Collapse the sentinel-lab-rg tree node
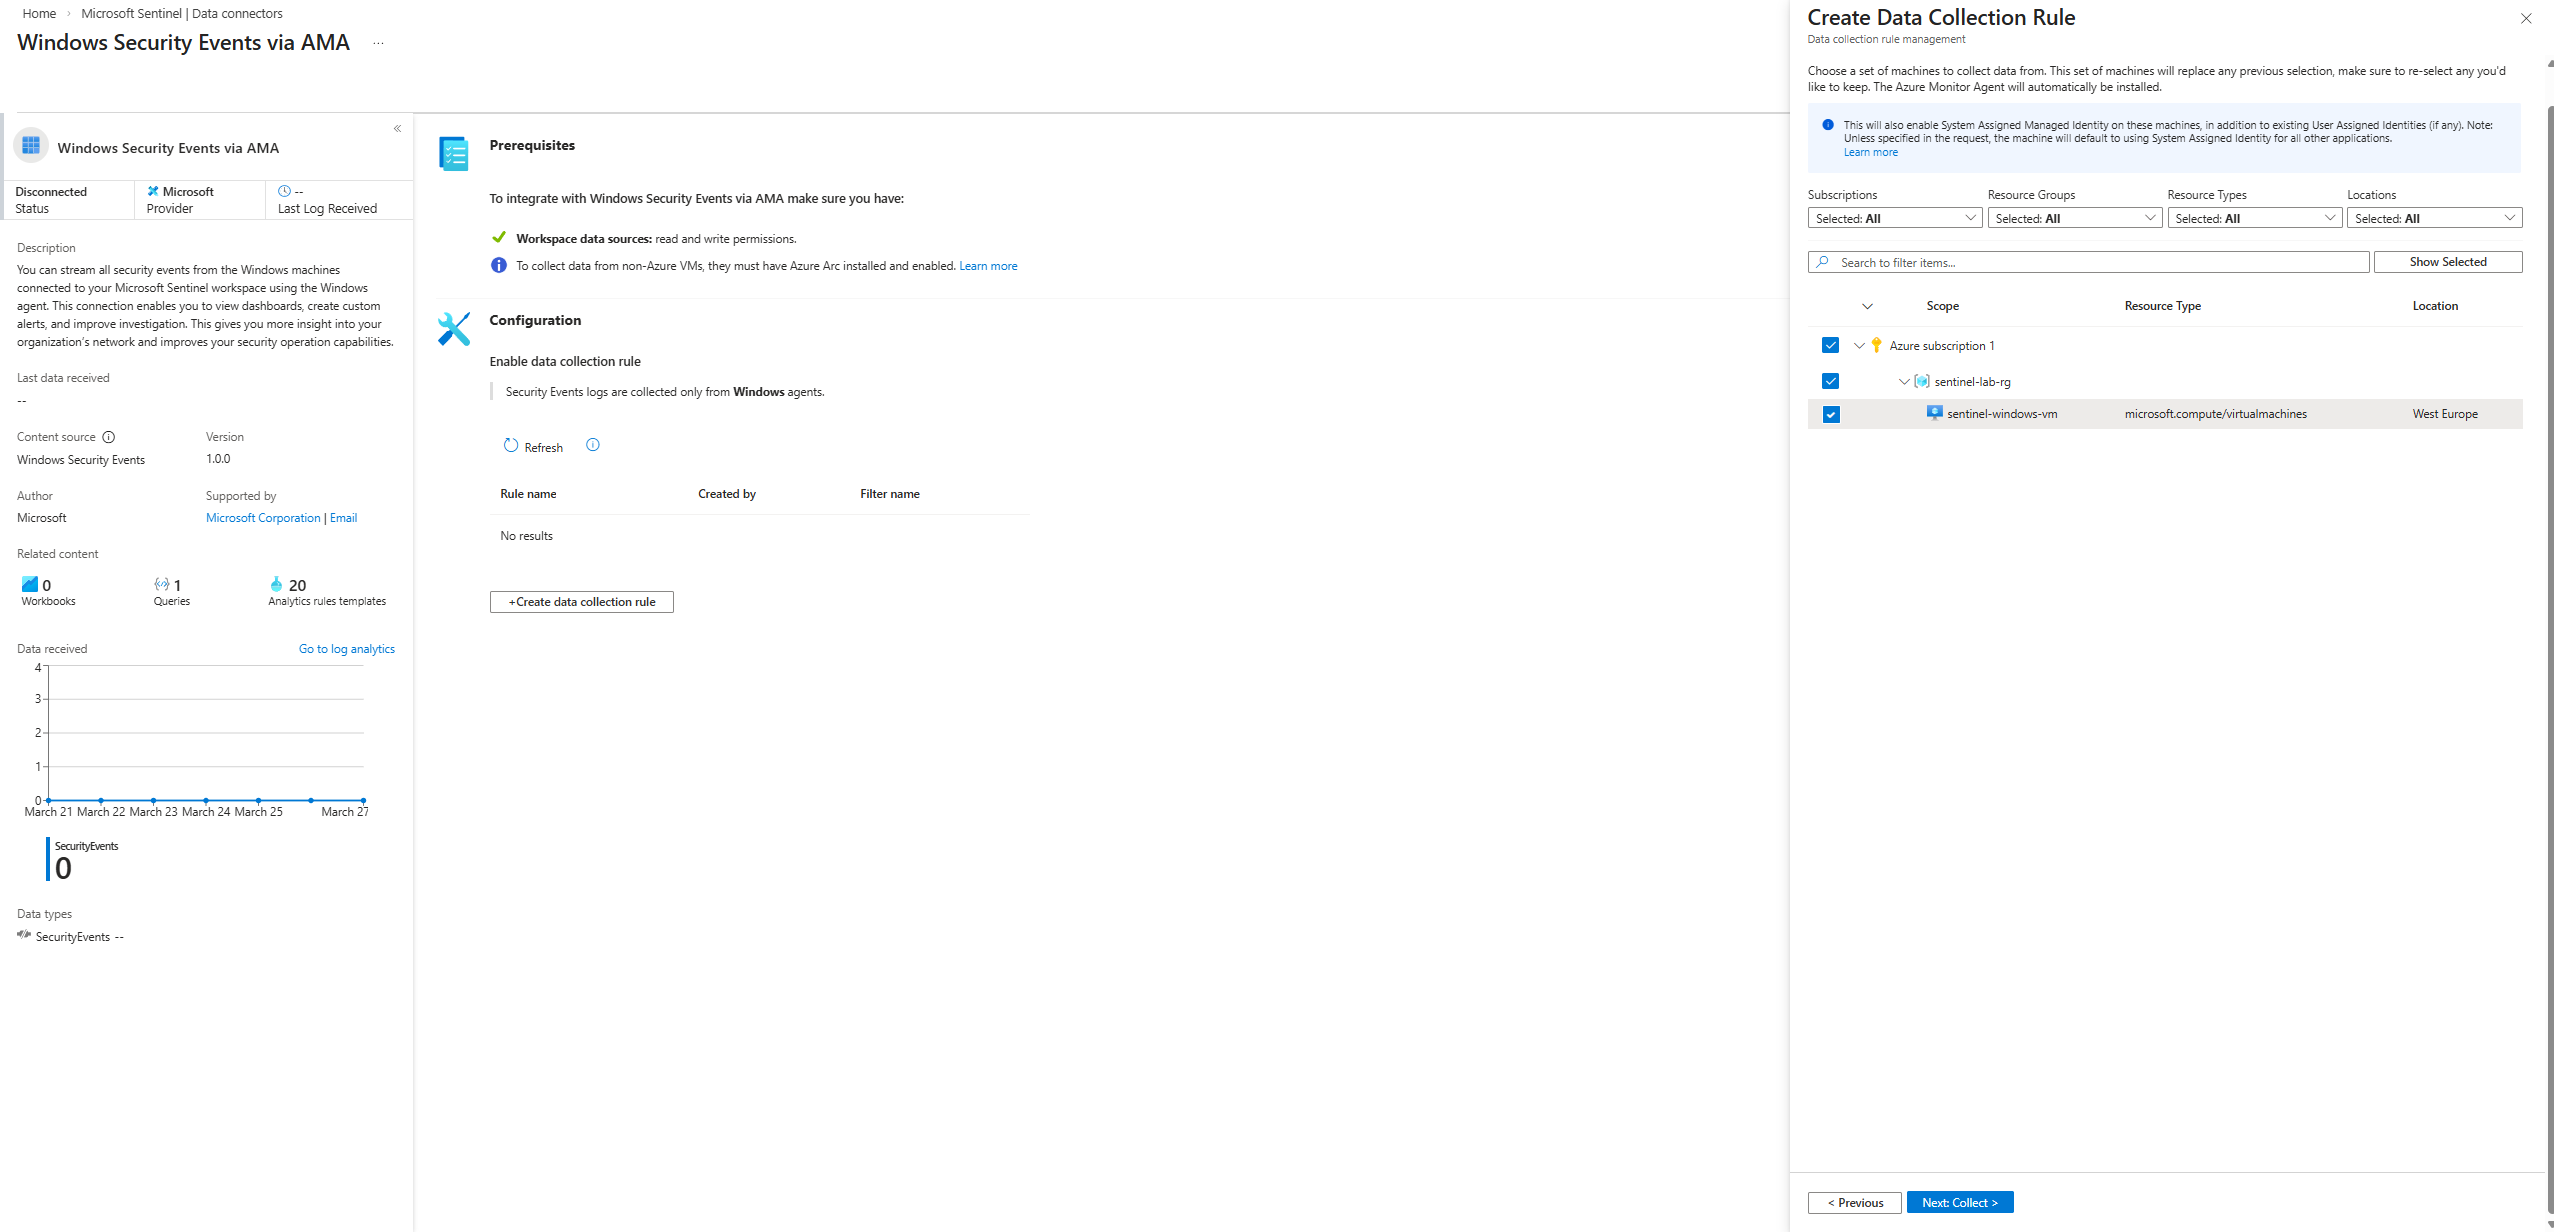The height and width of the screenshot is (1232, 2554). pos(1904,381)
